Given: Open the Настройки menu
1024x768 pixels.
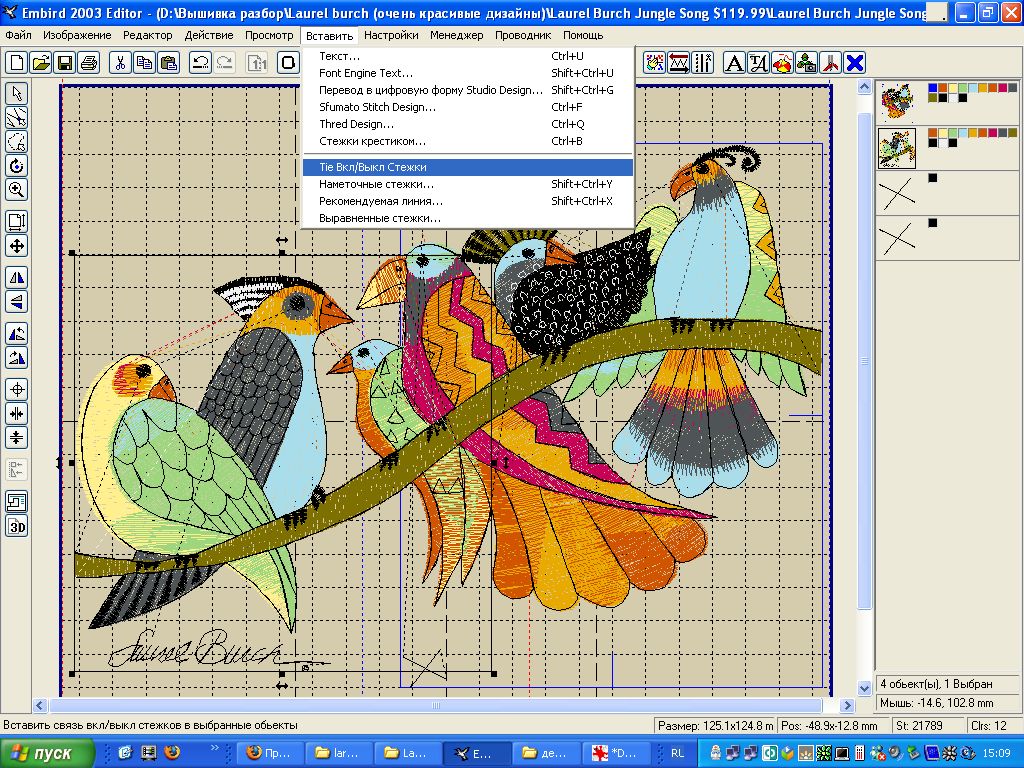Looking at the screenshot, I should [391, 35].
